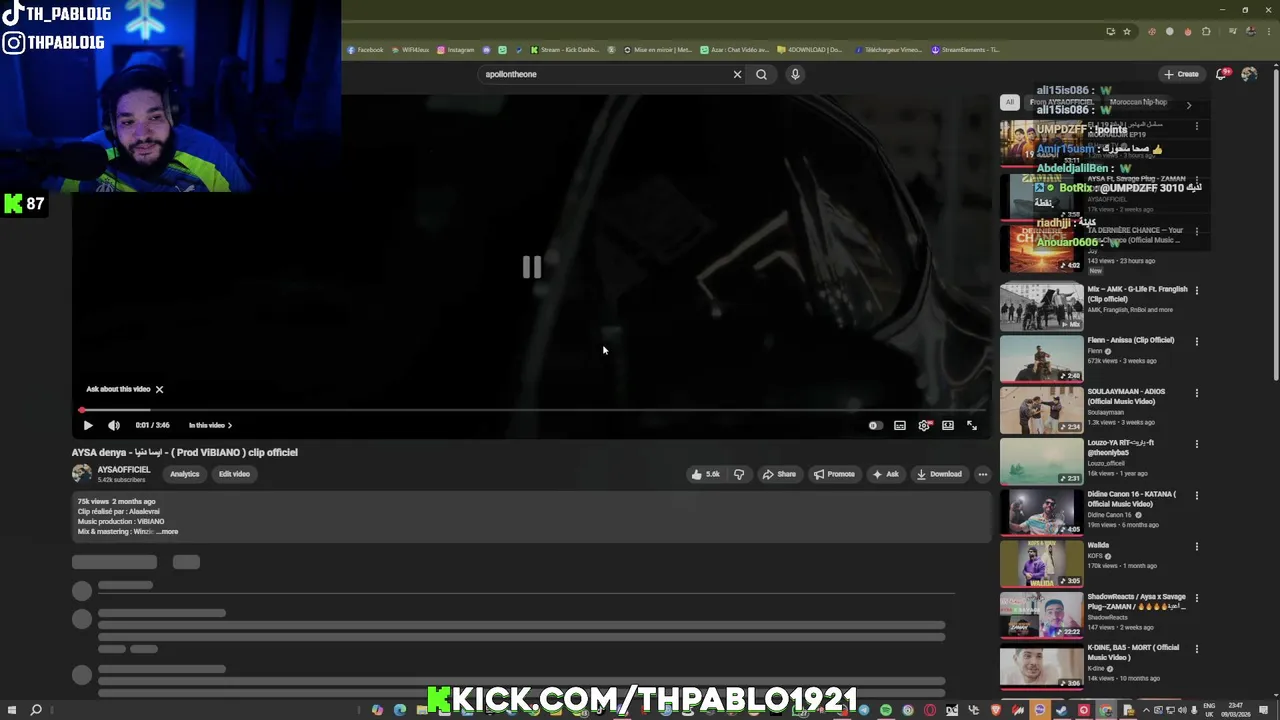Close the 'Ask about this video' chip

click(x=159, y=389)
